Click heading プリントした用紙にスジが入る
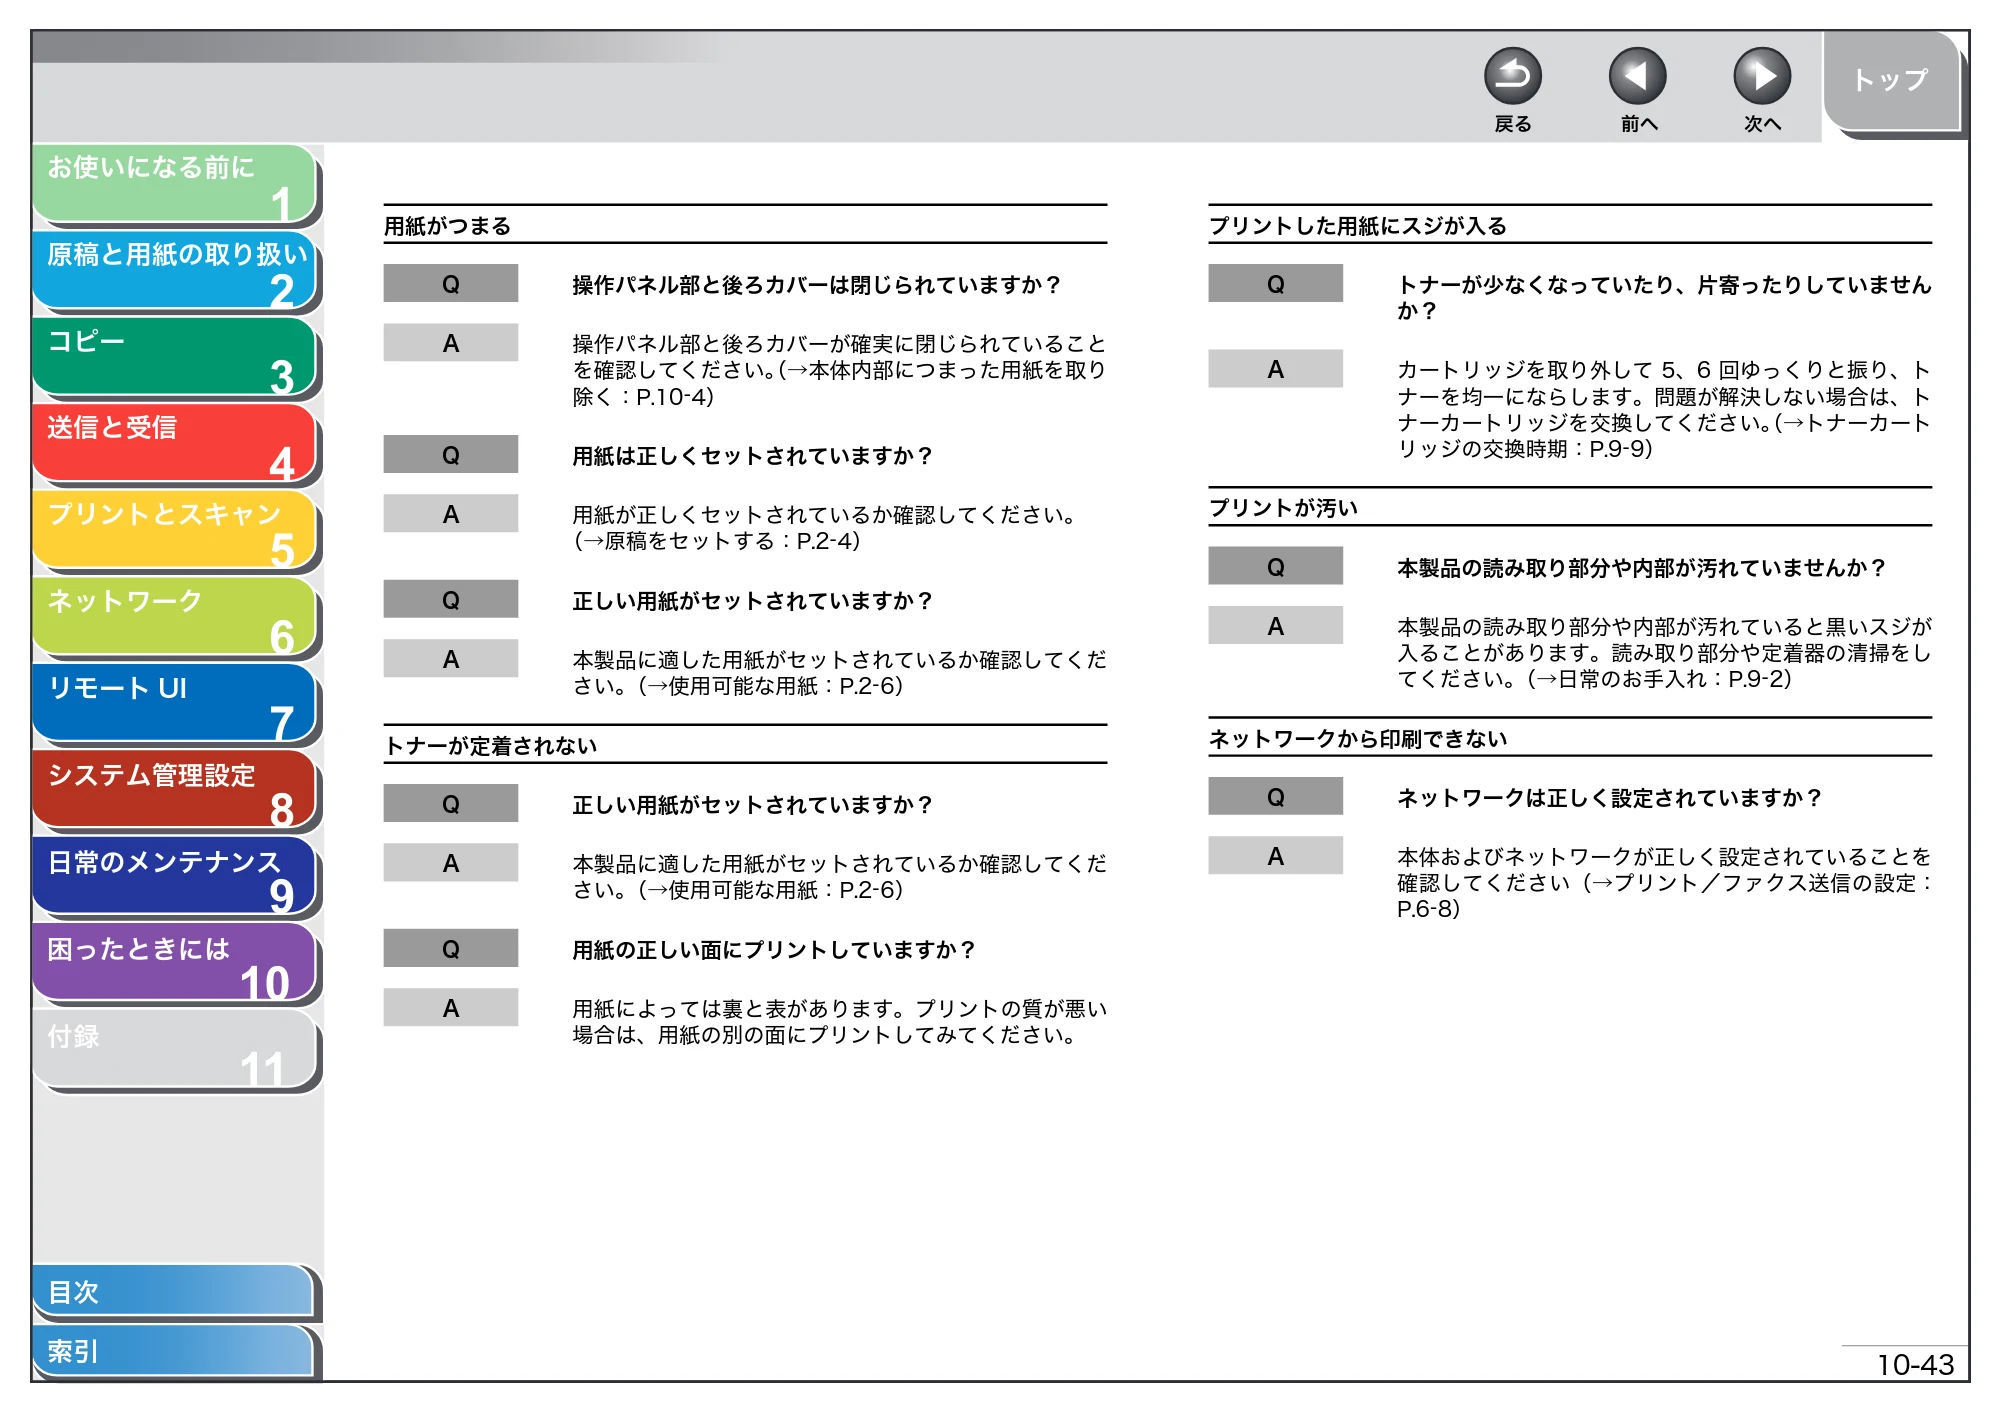This screenshot has height=1414, width=2000. pyautogui.click(x=1358, y=226)
